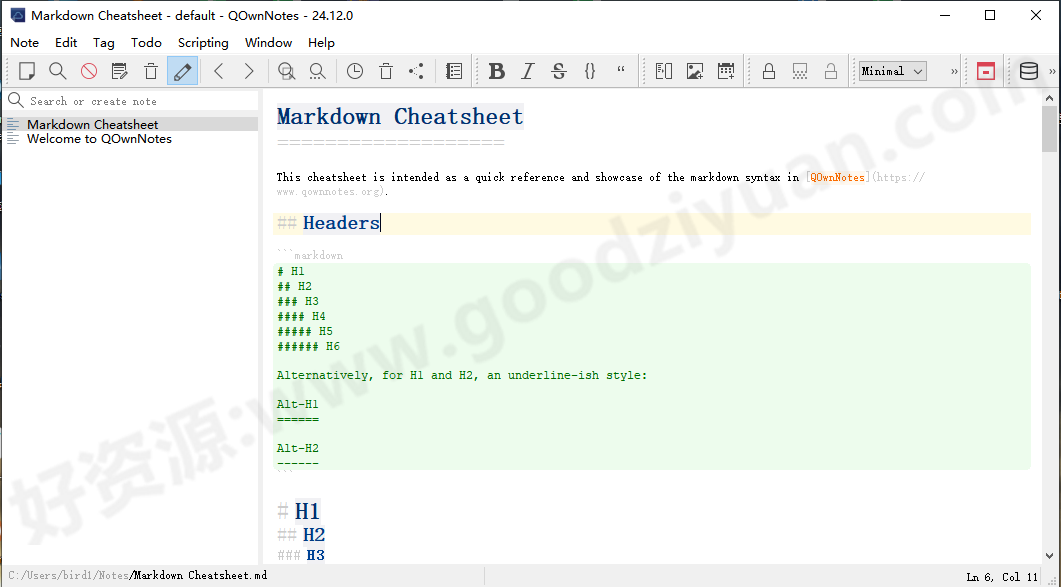Toggle the red distraction-free mode icon
The image size is (1061, 587).
[986, 71]
